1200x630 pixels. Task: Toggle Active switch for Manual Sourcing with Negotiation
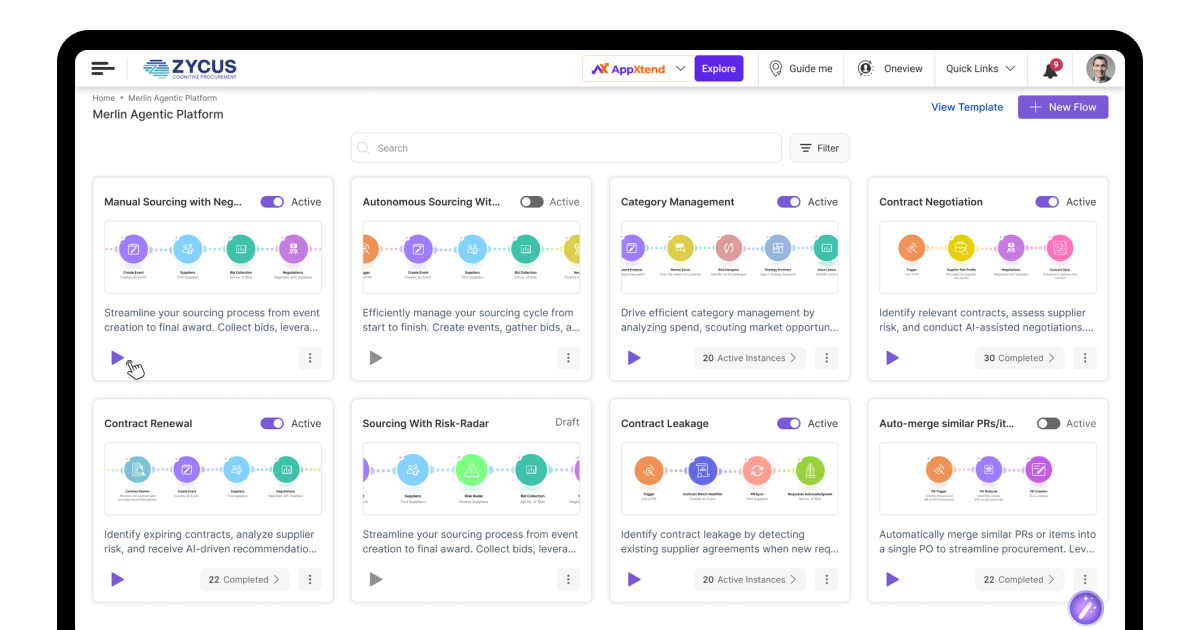[272, 202]
